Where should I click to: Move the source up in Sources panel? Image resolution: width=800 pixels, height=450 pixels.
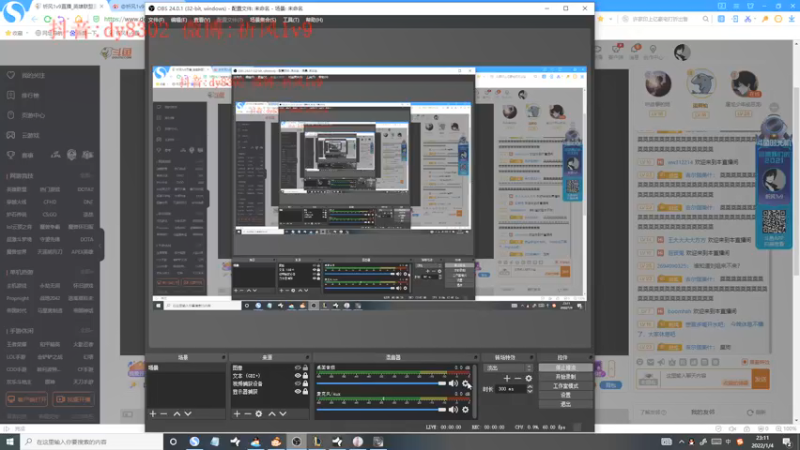(x=271, y=414)
